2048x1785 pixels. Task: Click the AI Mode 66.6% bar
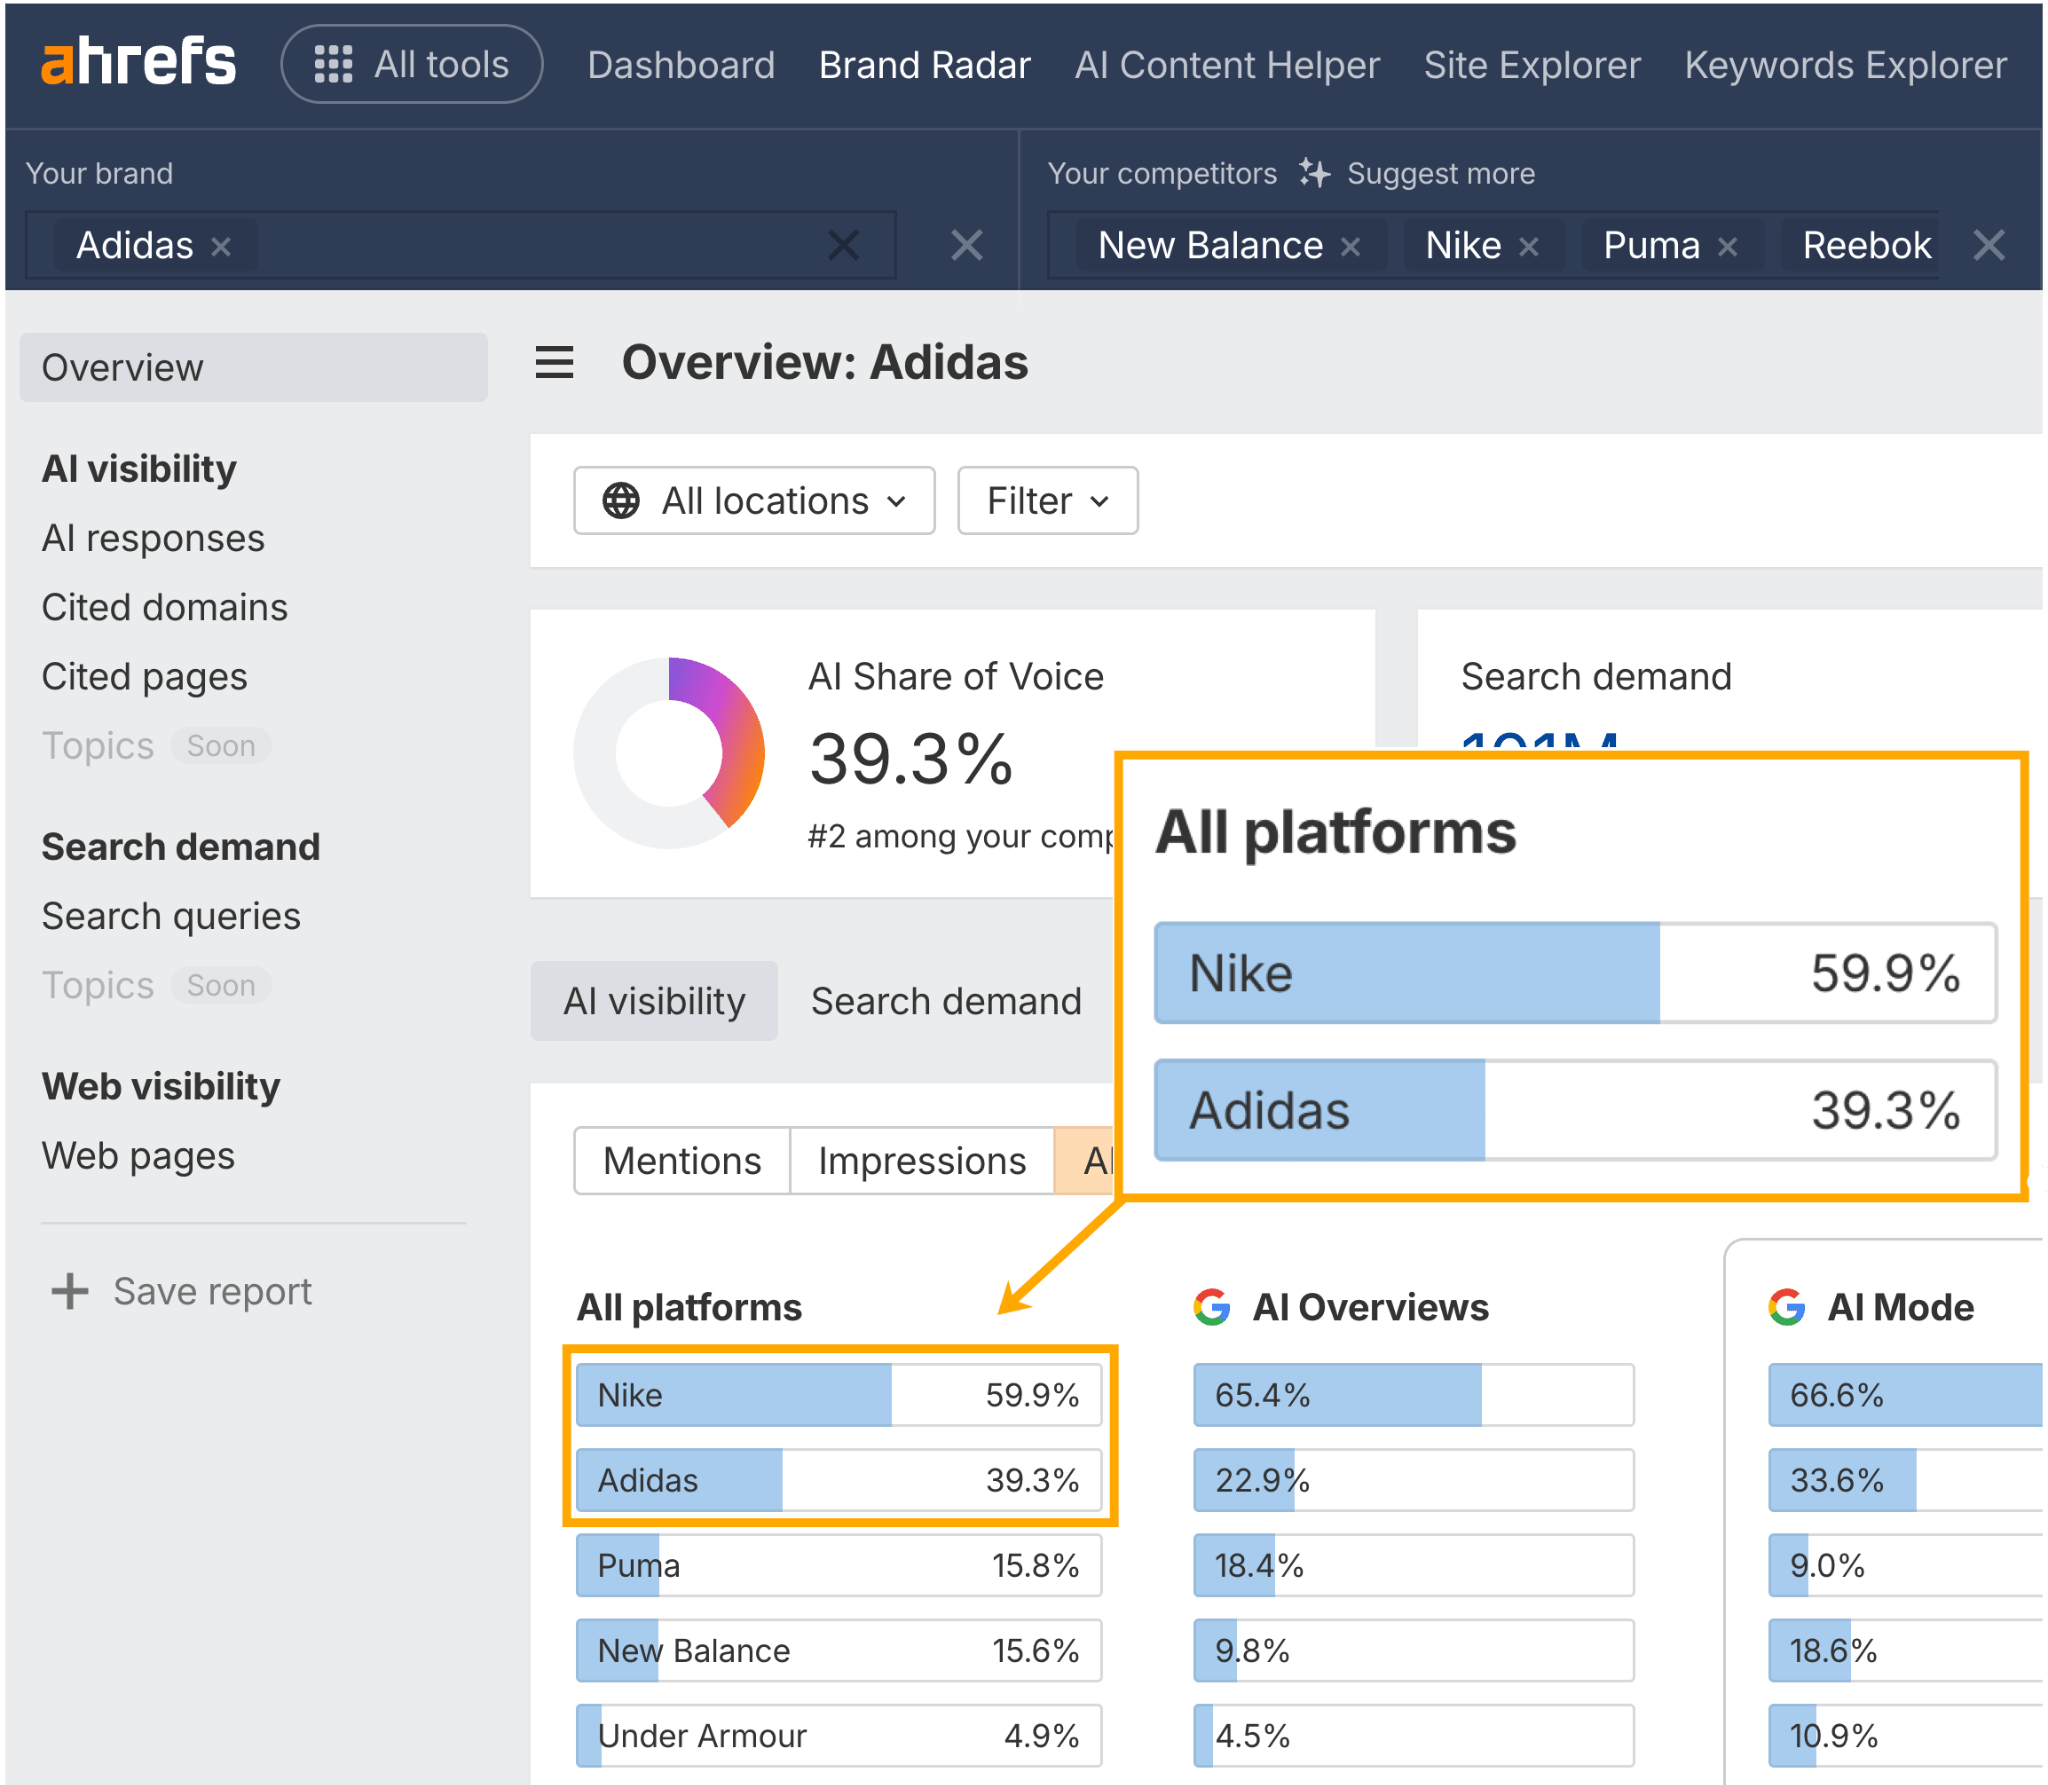(1906, 1395)
